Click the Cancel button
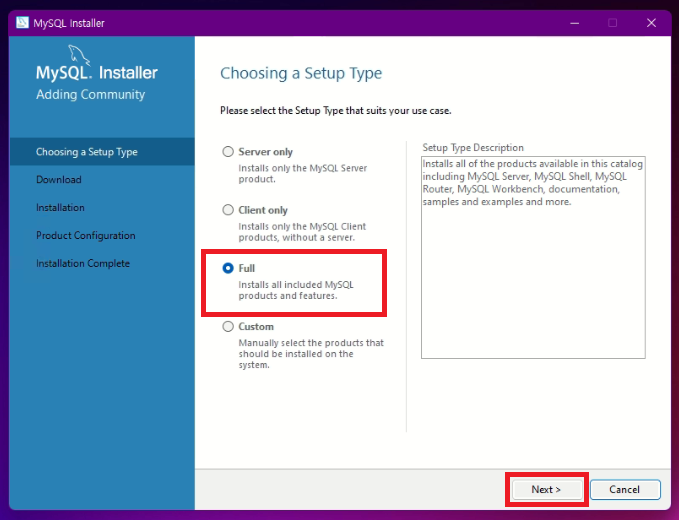This screenshot has width=679, height=520. tap(624, 490)
